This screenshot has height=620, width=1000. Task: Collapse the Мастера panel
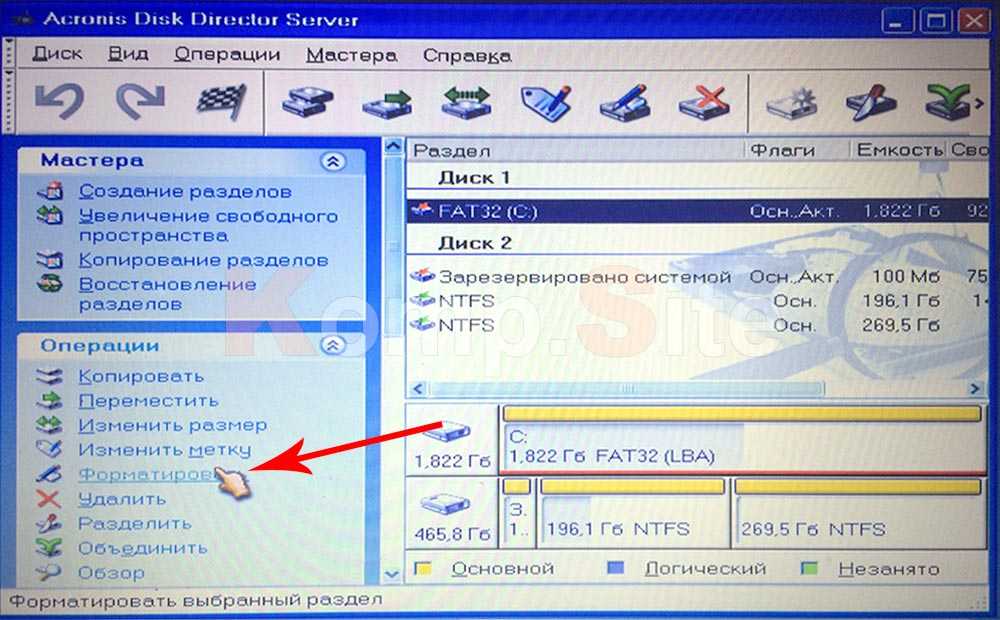332,161
